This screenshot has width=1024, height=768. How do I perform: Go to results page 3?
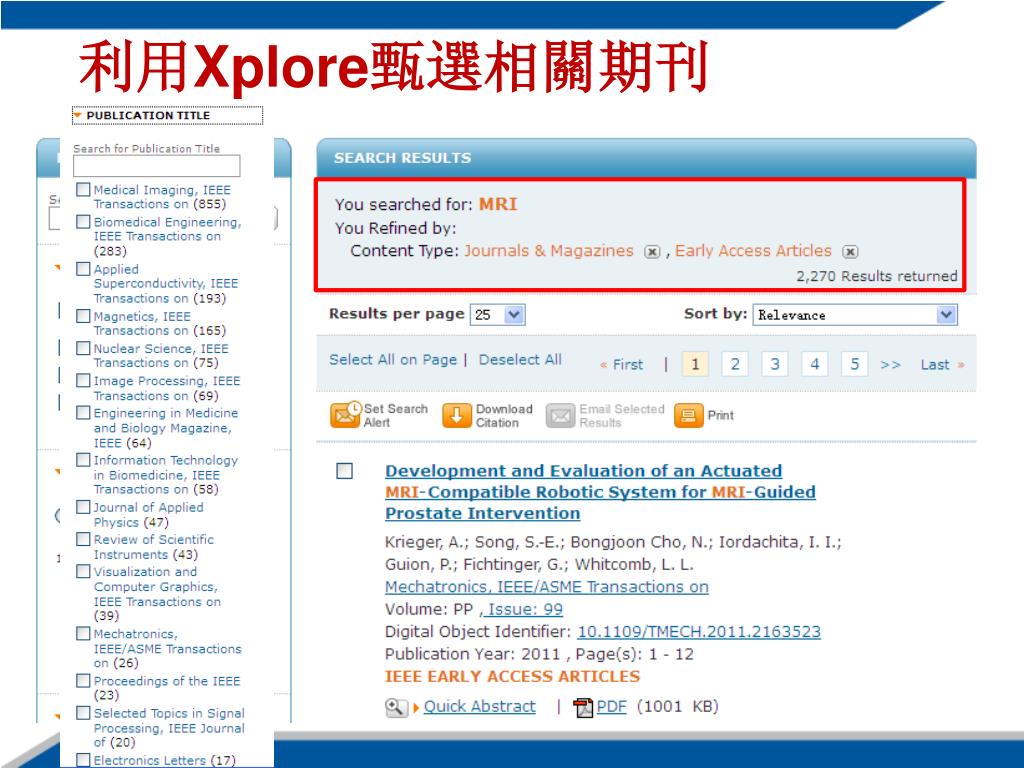tap(775, 364)
